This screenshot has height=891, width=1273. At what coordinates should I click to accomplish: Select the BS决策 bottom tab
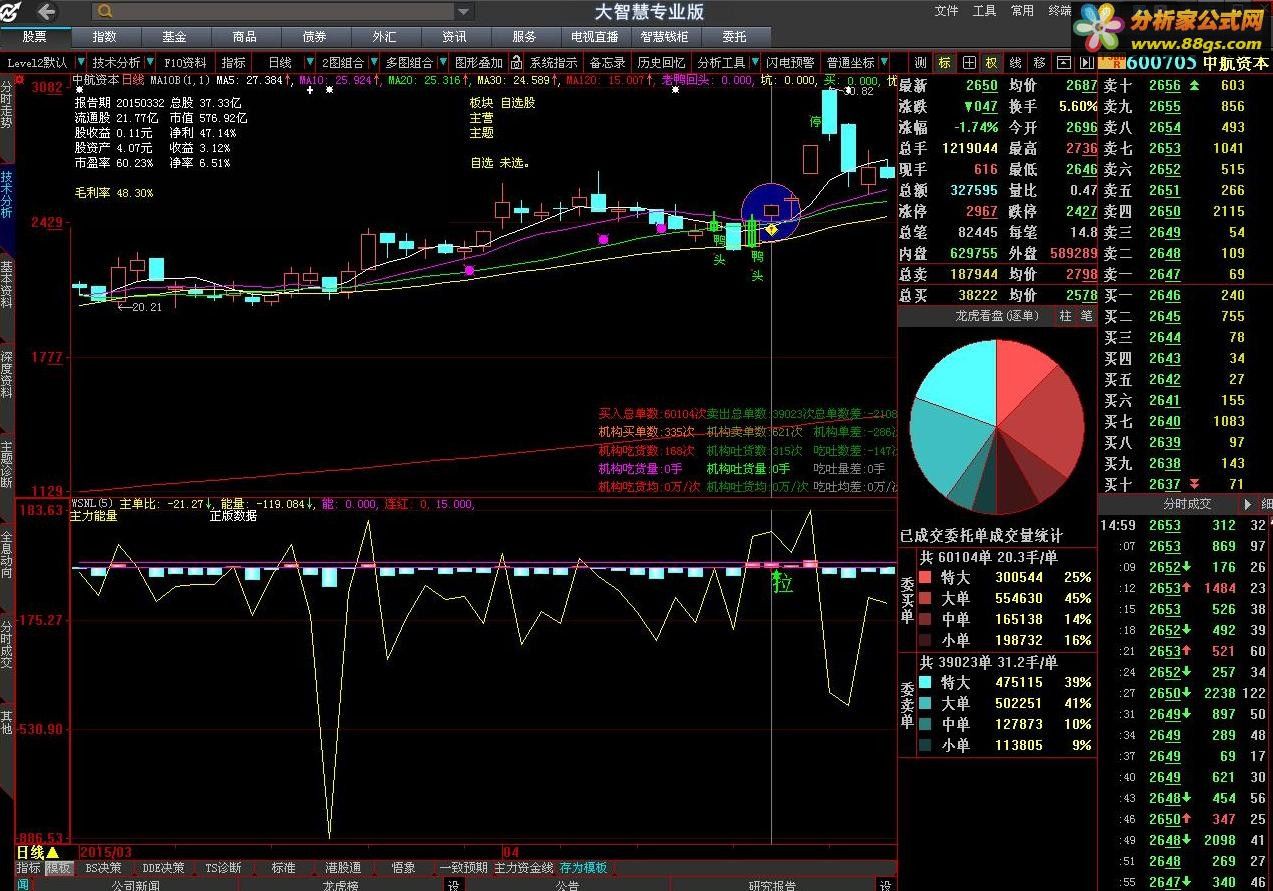(103, 868)
